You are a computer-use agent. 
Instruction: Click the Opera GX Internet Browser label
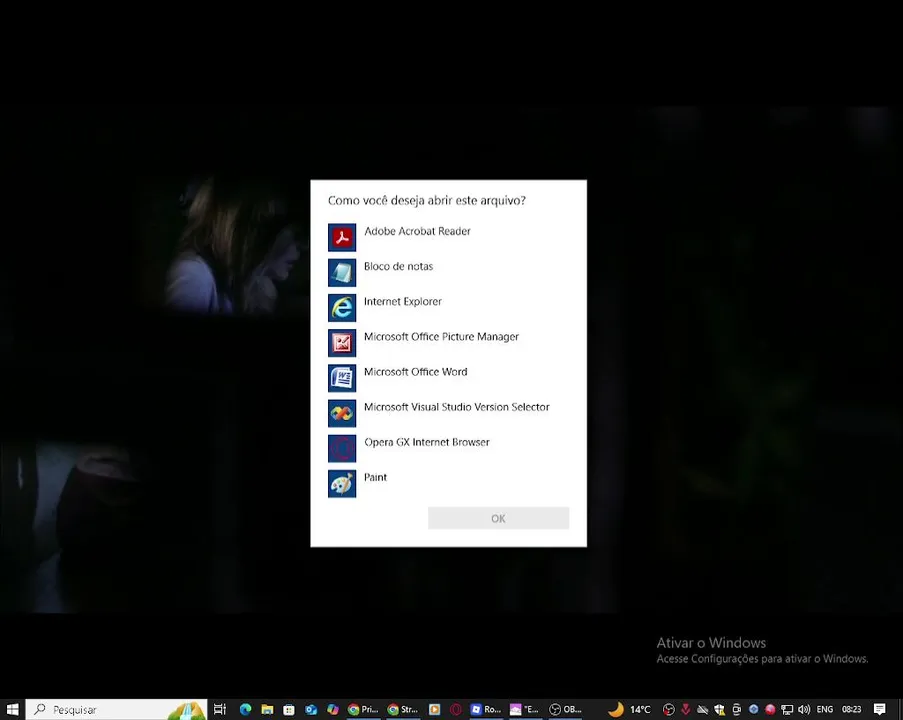coord(427,442)
